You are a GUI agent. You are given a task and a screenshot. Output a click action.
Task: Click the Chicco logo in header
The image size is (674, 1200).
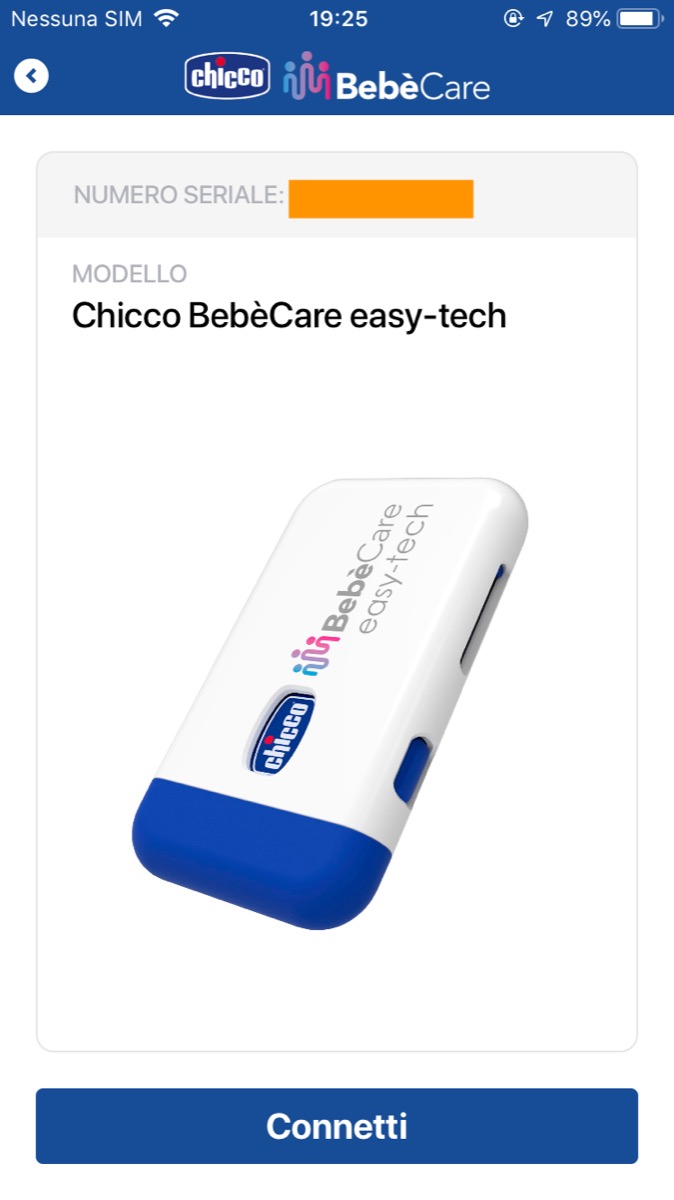coord(228,77)
